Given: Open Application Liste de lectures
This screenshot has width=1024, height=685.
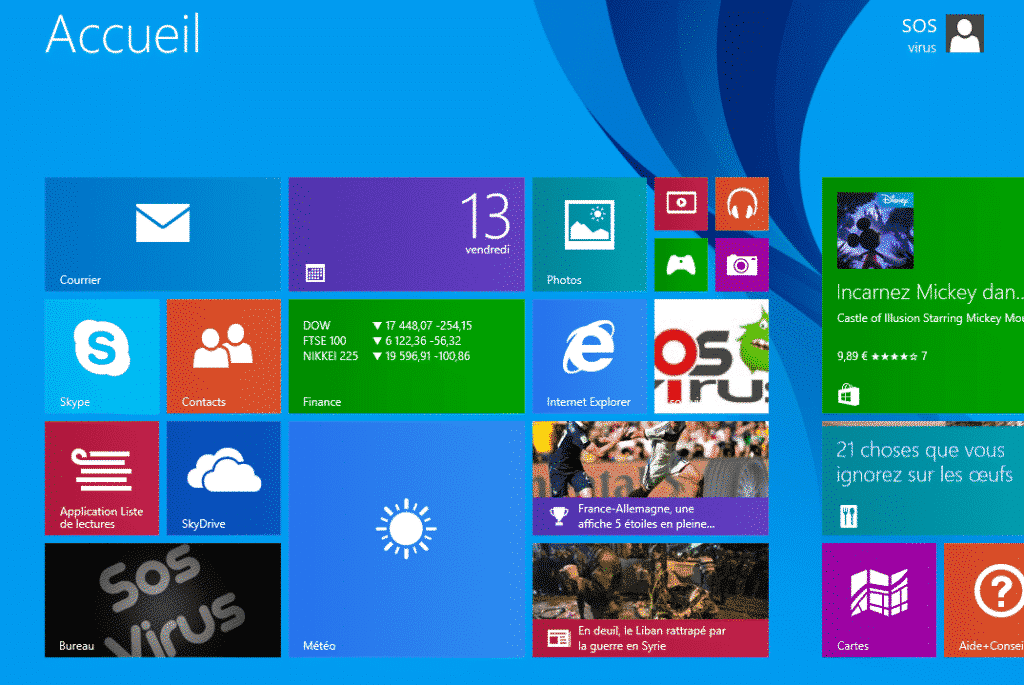Looking at the screenshot, I should (x=101, y=478).
